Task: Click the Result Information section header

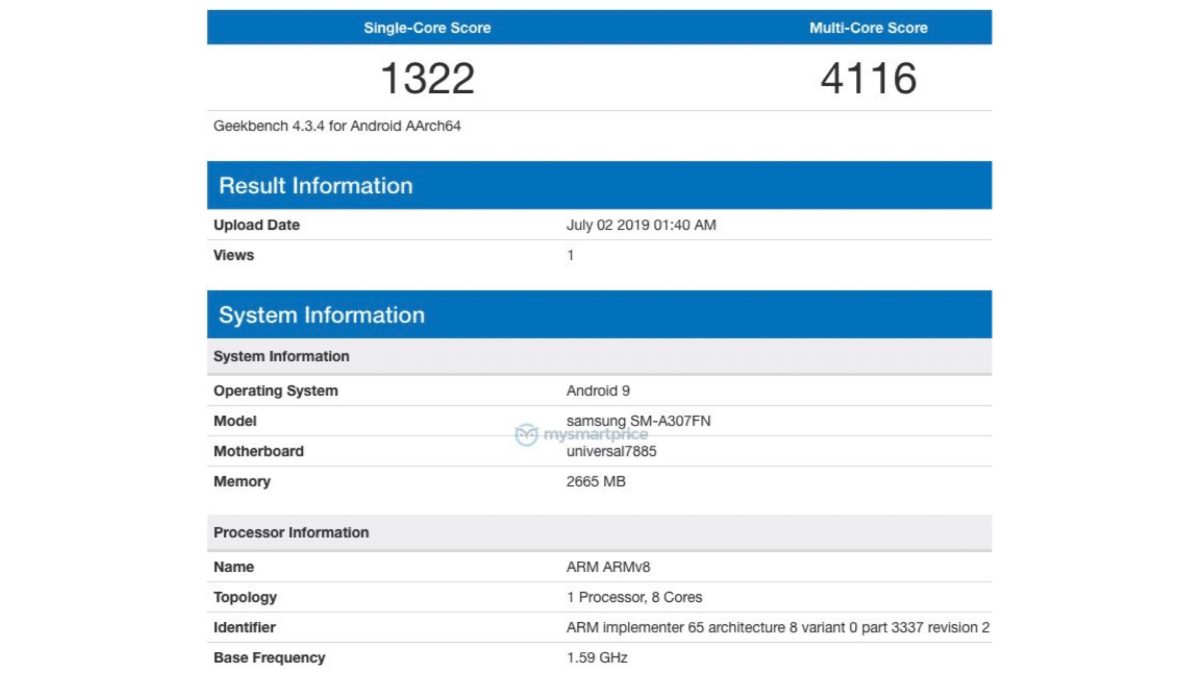Action: [x=316, y=185]
